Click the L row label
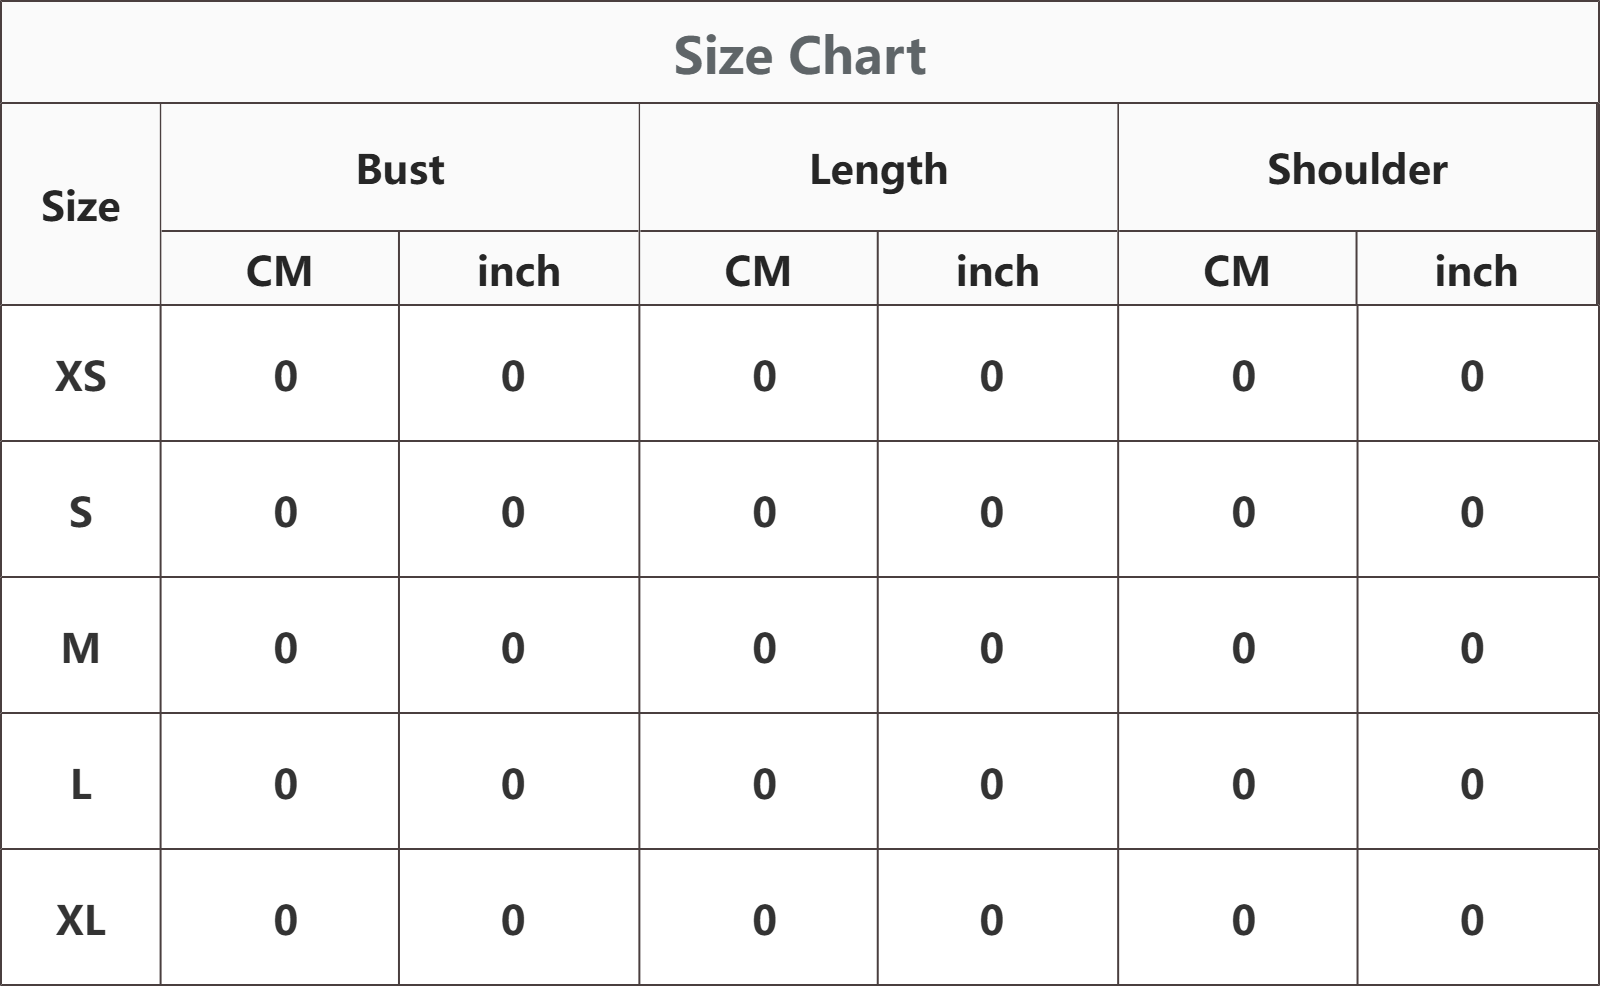Image resolution: width=1600 pixels, height=986 pixels. pyautogui.click(x=80, y=782)
